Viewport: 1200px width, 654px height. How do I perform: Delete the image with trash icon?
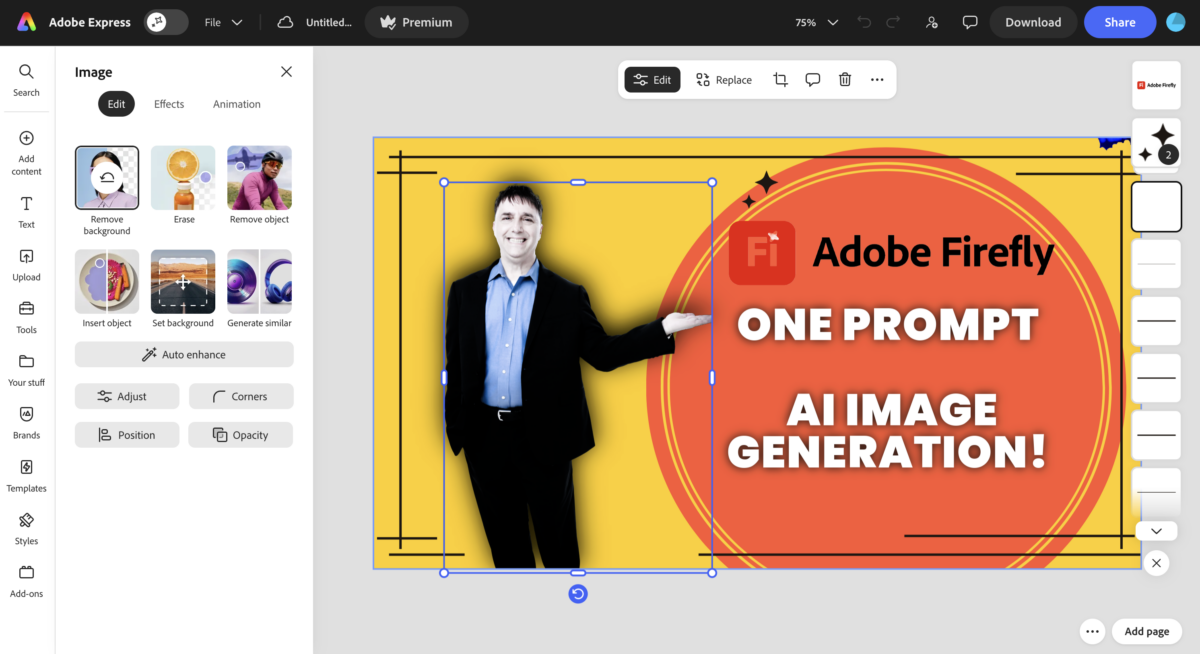(x=845, y=80)
